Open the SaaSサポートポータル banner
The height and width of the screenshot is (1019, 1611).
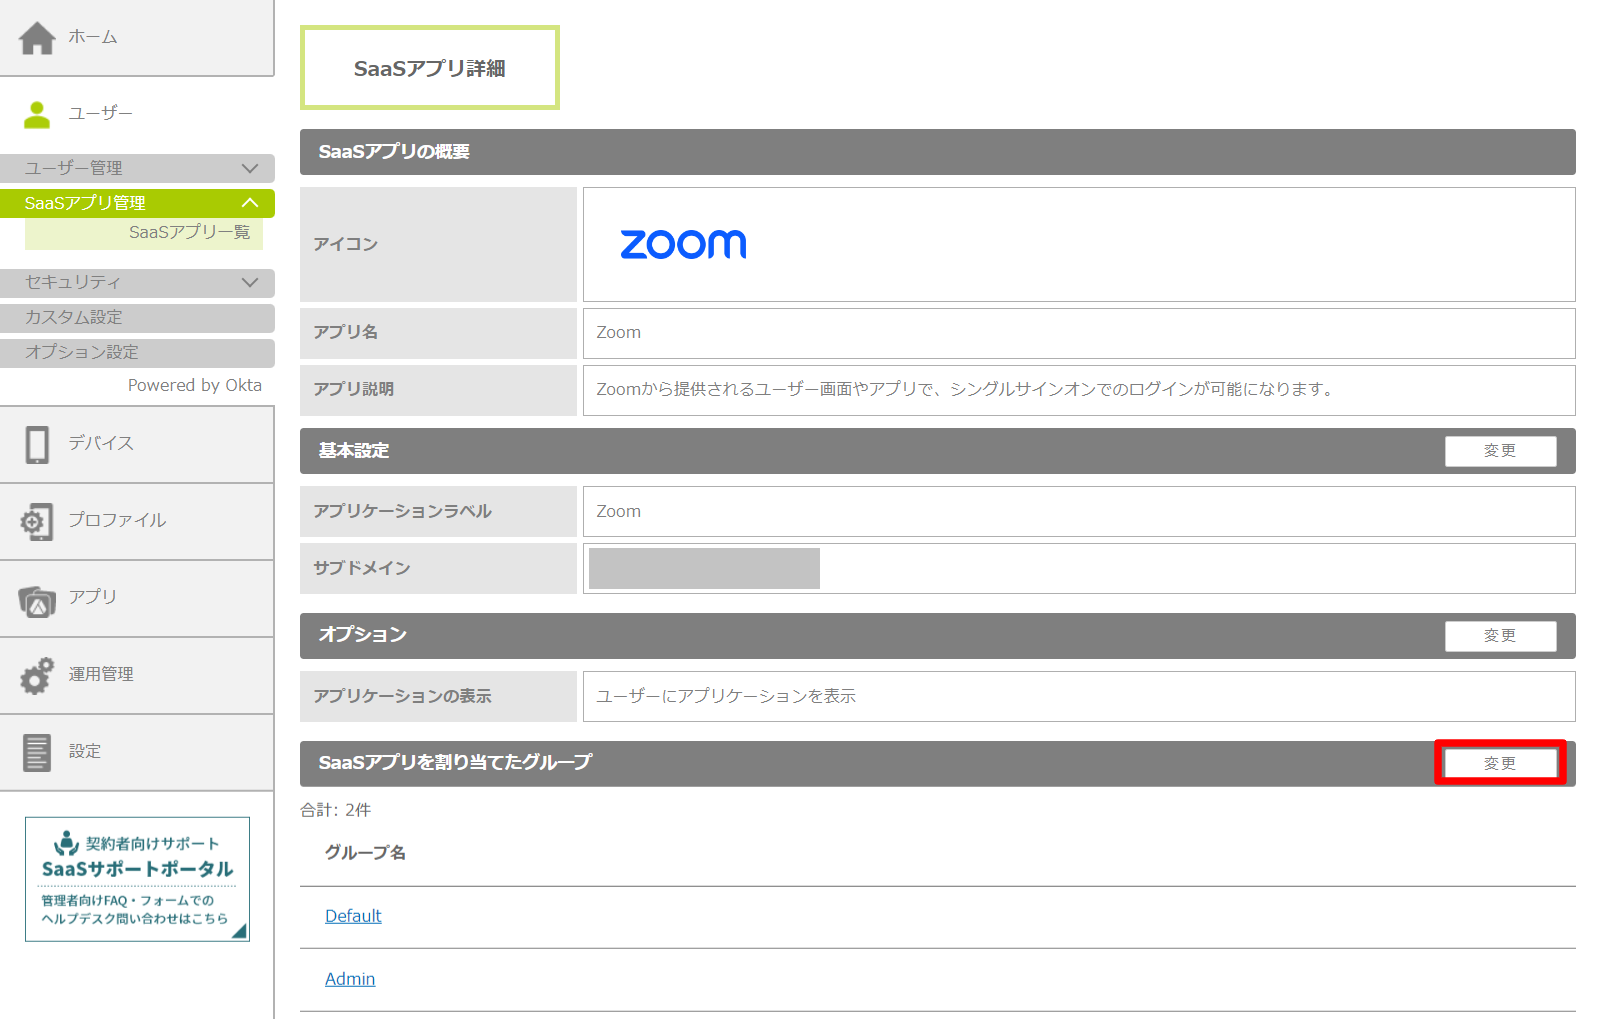(x=137, y=879)
